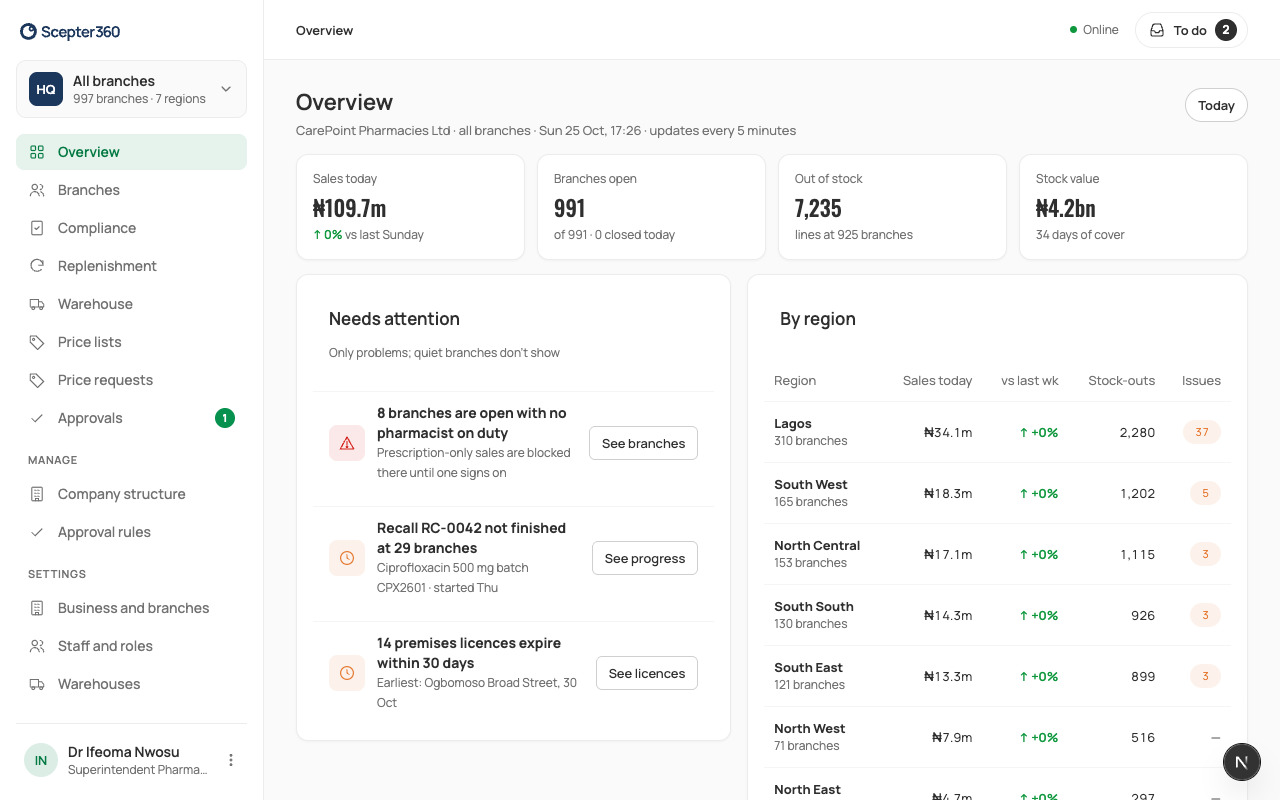Click the Approvals count badge showing 1

pos(225,418)
